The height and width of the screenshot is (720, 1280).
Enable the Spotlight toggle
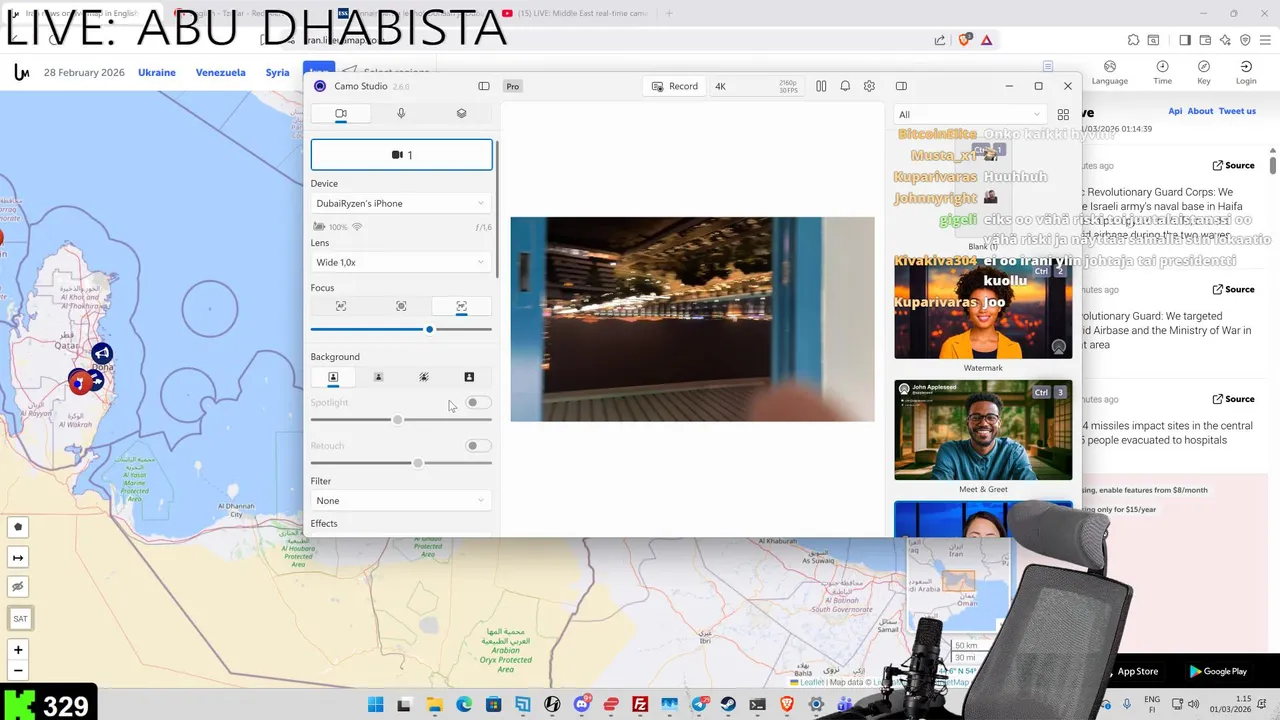coord(479,402)
